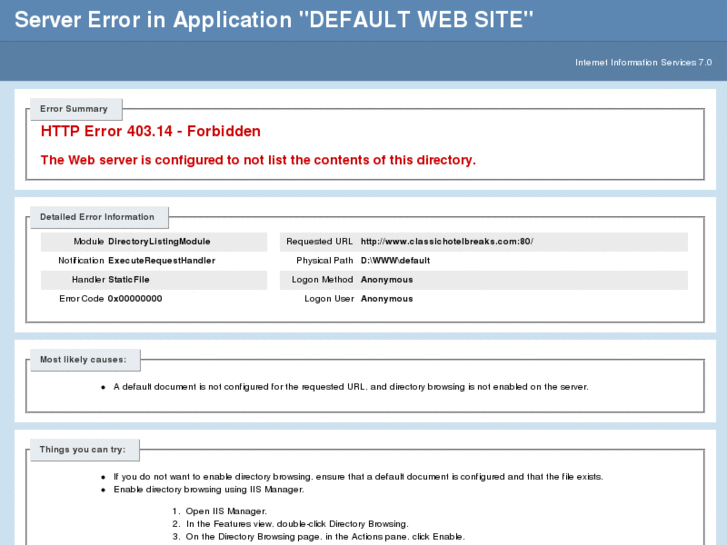Click the '0x00000000' error code value
The height and width of the screenshot is (545, 727).
[x=135, y=298]
